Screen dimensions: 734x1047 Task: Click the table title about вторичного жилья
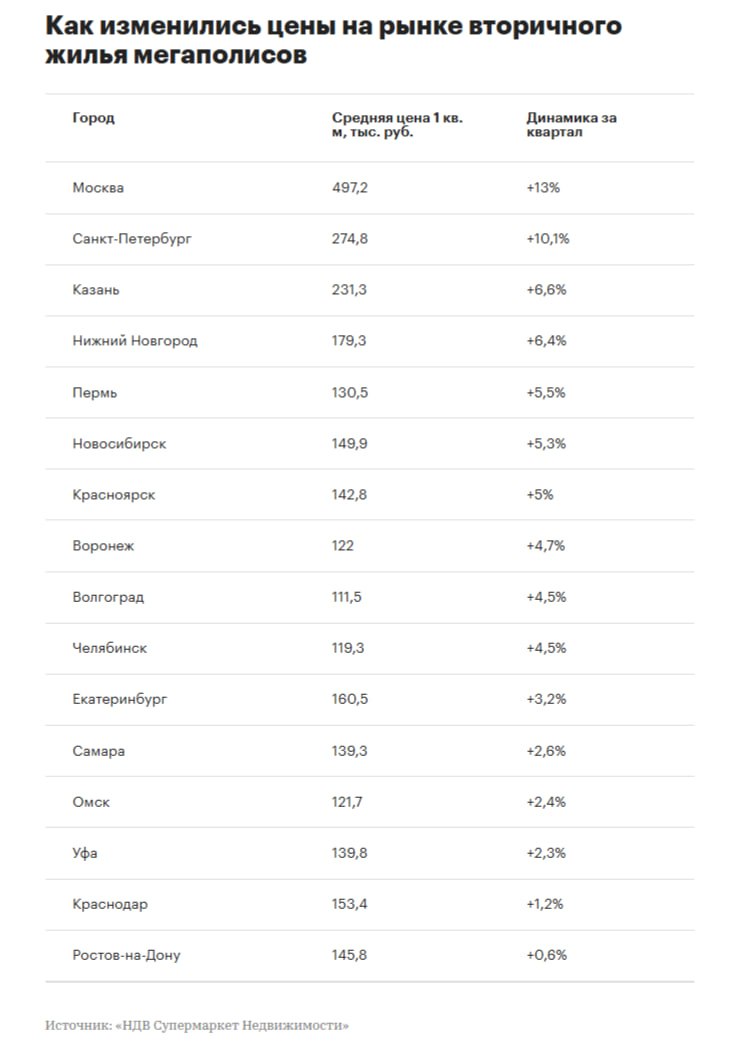coord(333,40)
